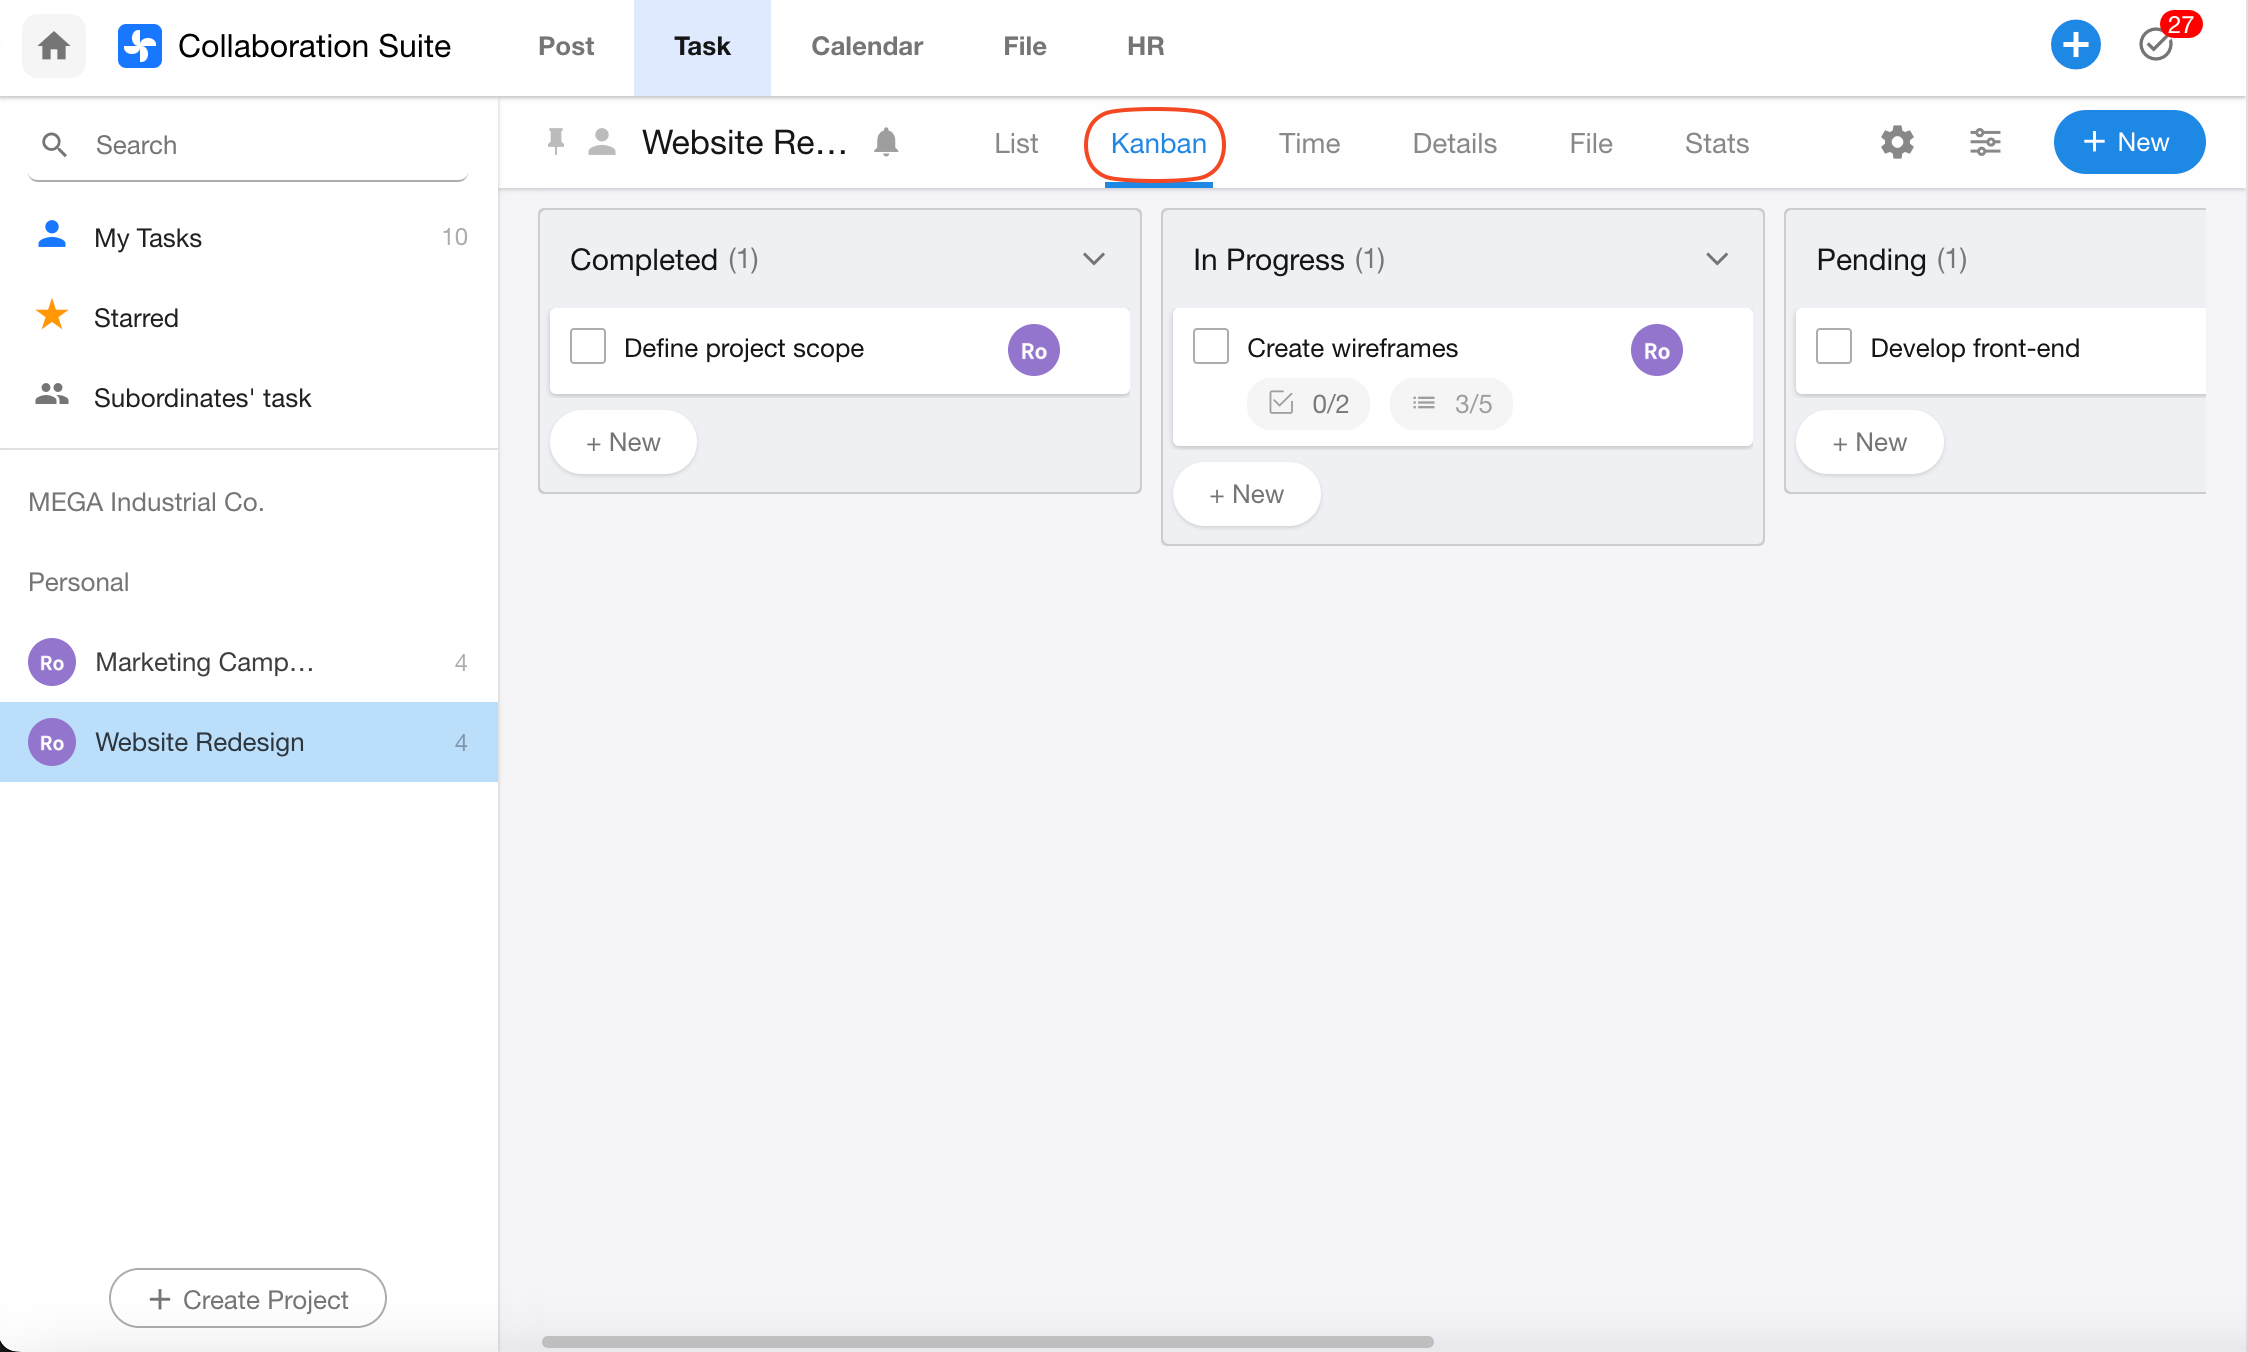Click the Create Project button

tap(248, 1299)
